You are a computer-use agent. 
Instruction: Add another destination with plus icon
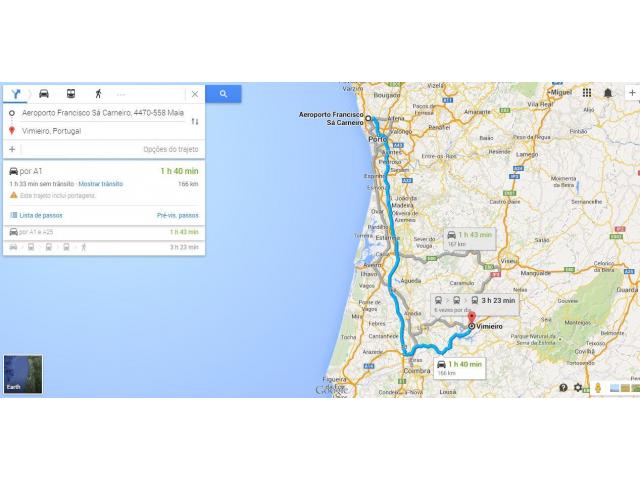[x=12, y=149]
